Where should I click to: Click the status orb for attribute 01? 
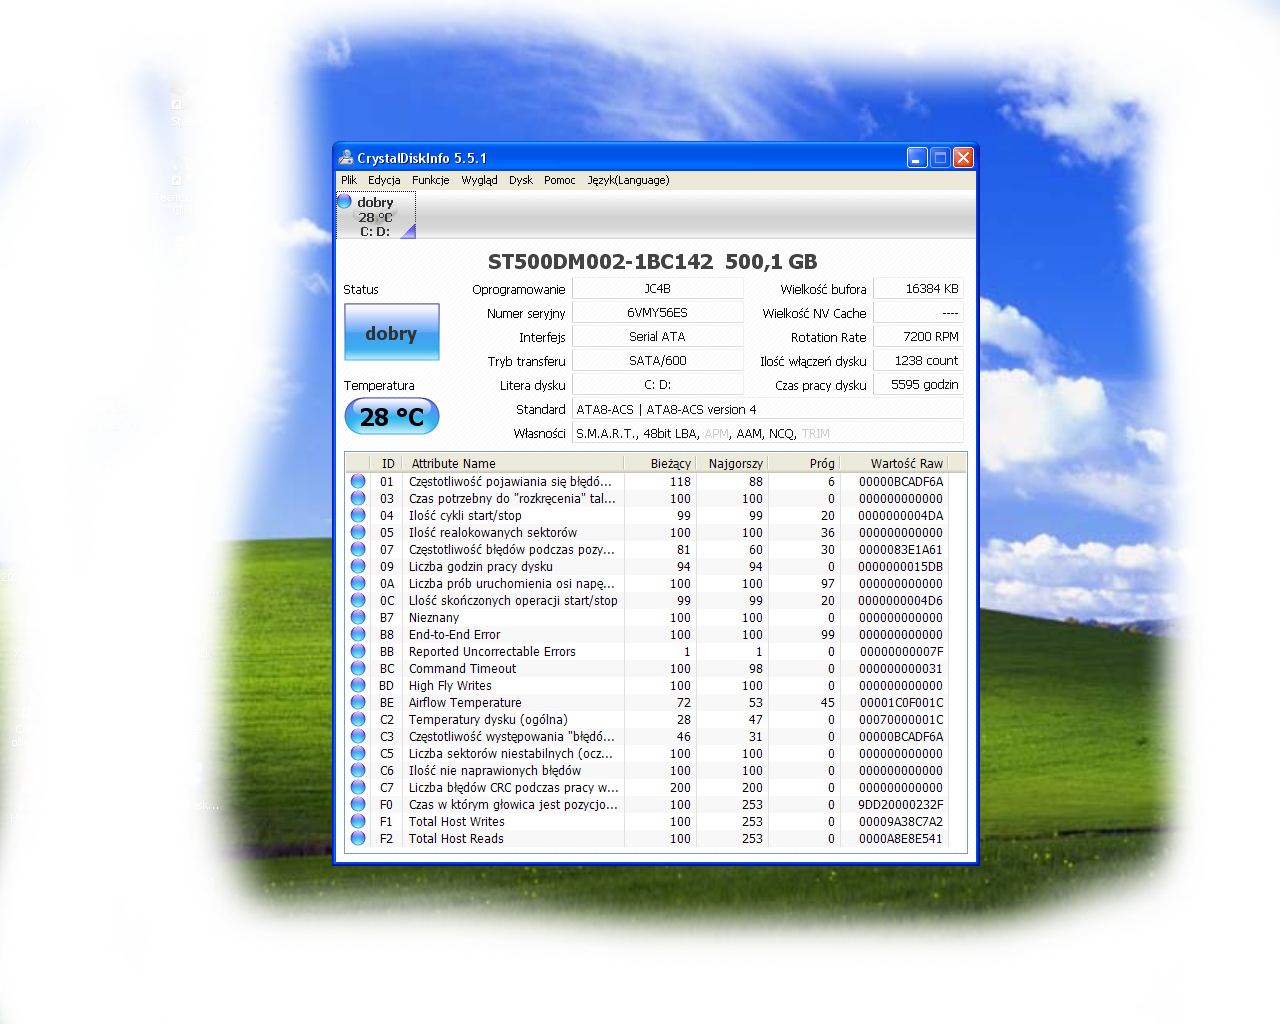tap(358, 481)
